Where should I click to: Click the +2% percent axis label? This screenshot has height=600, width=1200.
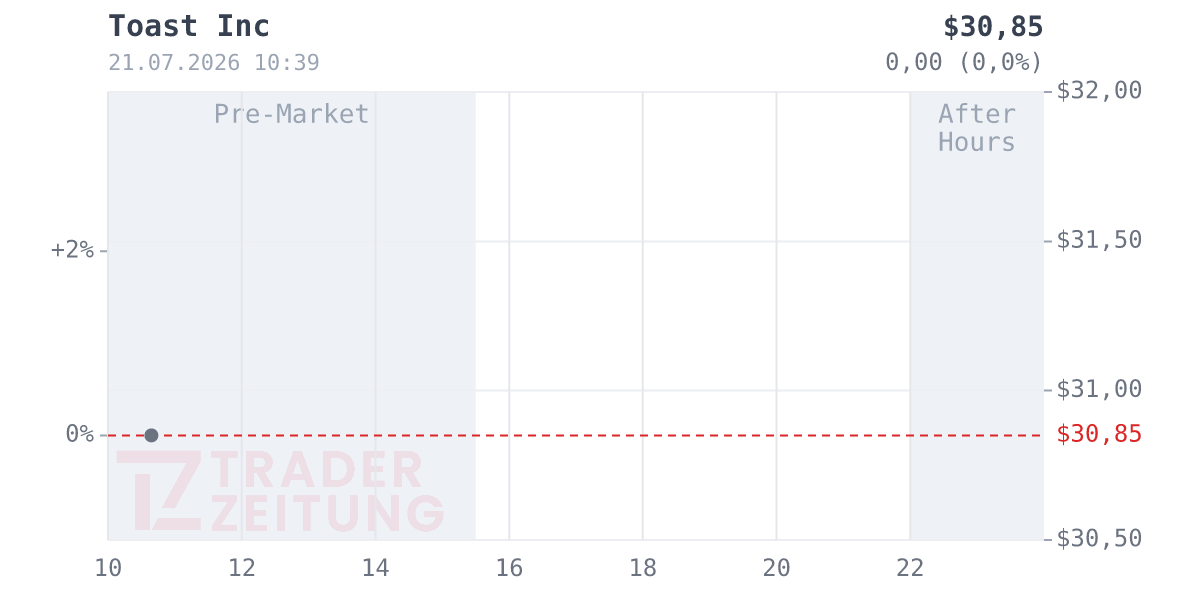(x=72, y=250)
